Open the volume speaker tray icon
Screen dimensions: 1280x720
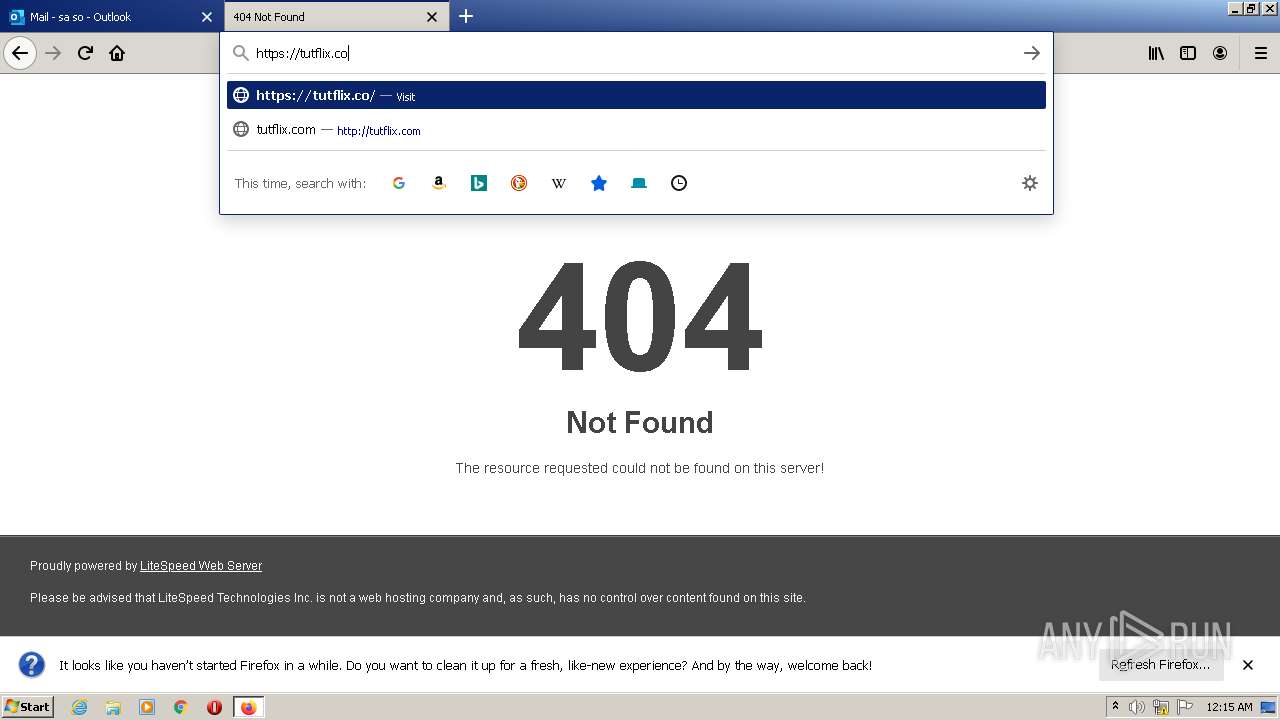1137,707
